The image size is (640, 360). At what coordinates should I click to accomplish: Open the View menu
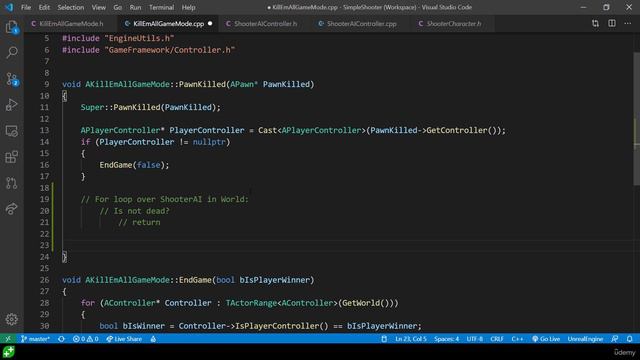[x=98, y=7]
